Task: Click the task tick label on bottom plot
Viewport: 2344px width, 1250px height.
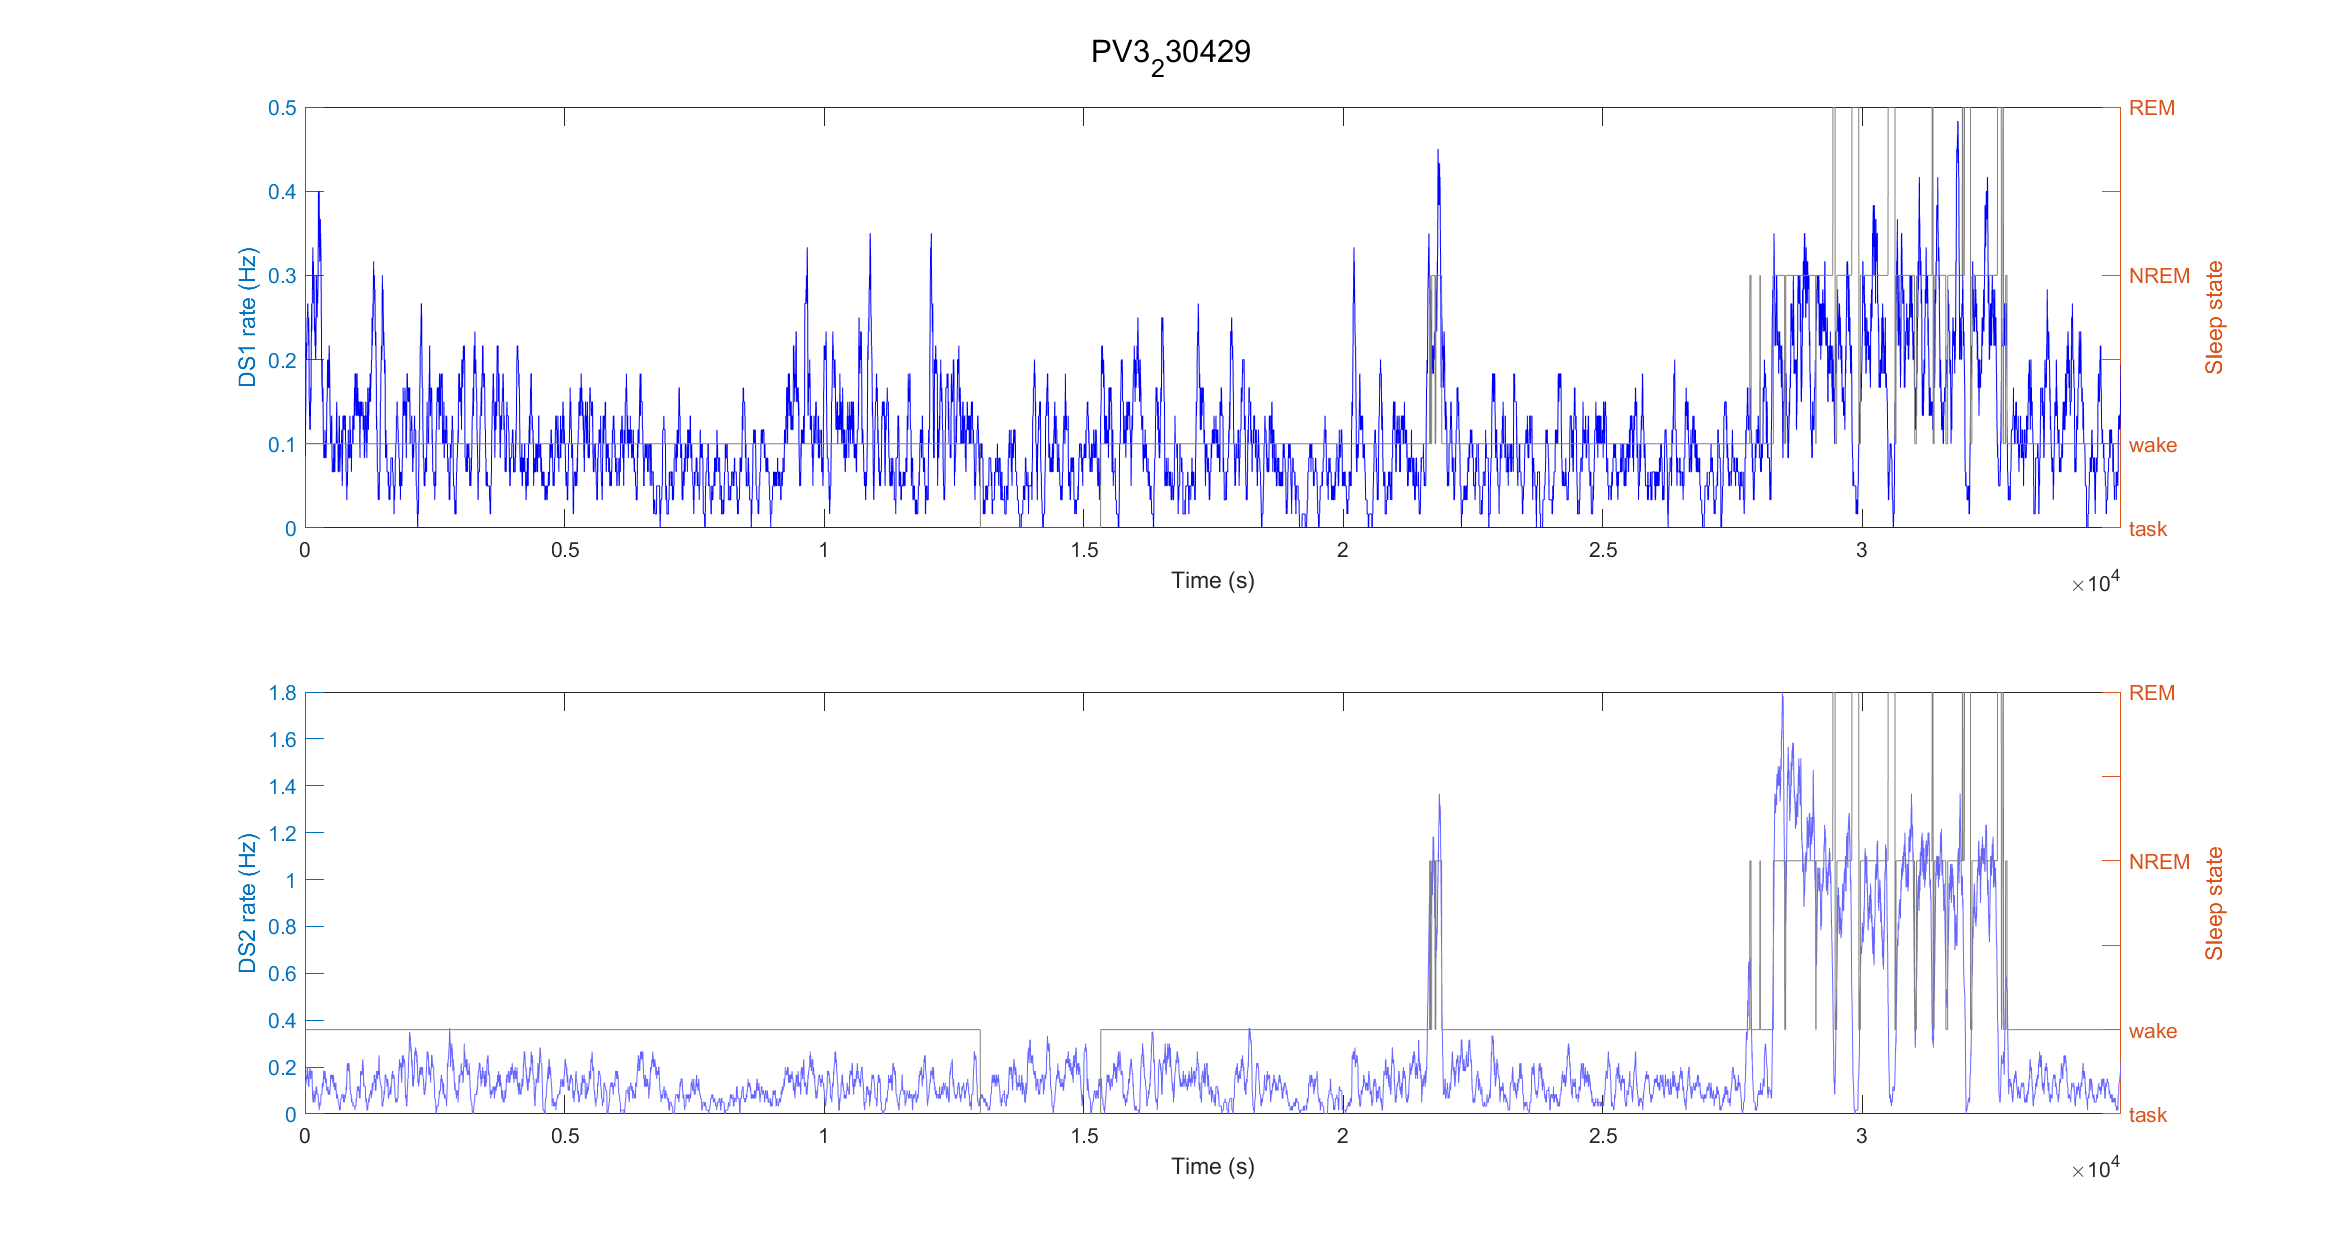Action: pyautogui.click(x=2147, y=1115)
